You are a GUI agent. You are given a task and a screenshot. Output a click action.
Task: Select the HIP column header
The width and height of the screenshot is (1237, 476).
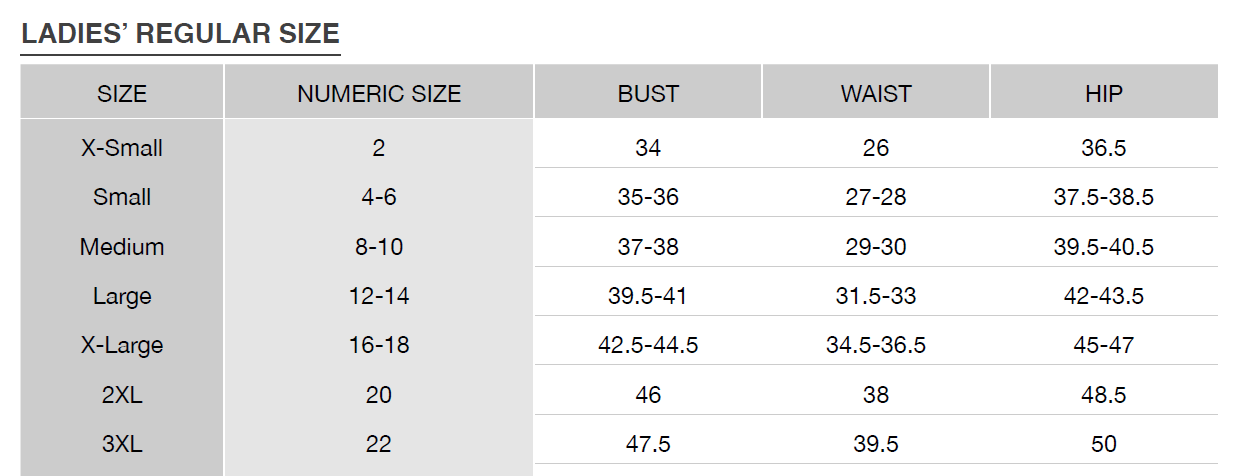click(1104, 94)
